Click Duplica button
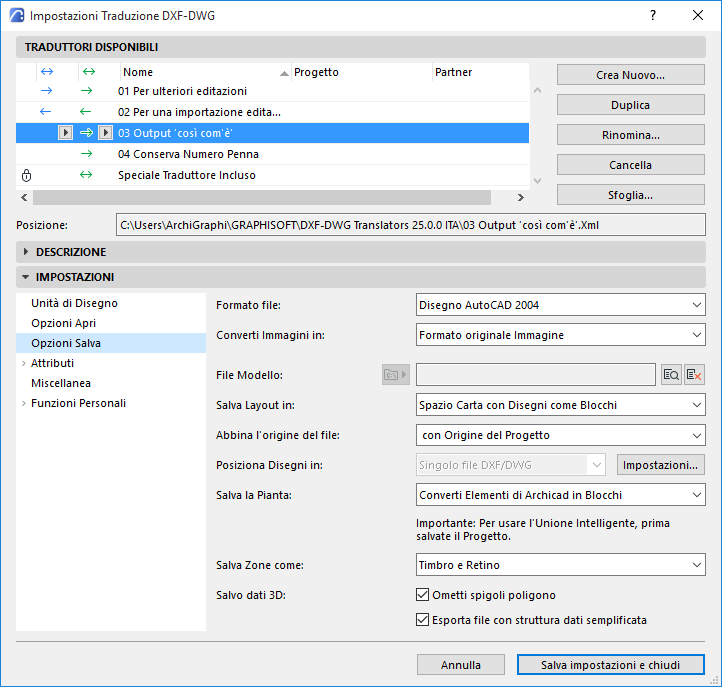 point(630,105)
